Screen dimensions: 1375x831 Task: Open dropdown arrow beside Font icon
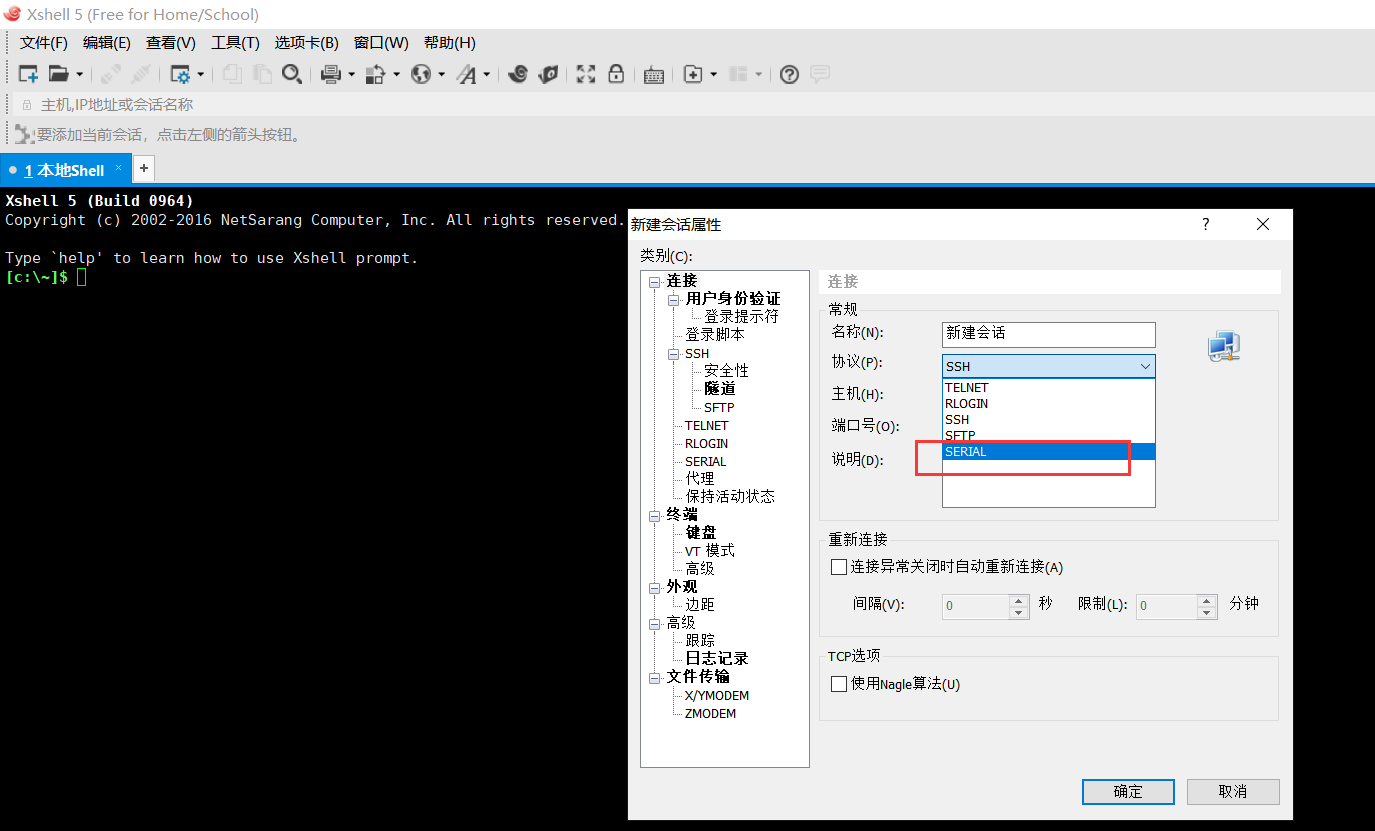(x=487, y=74)
